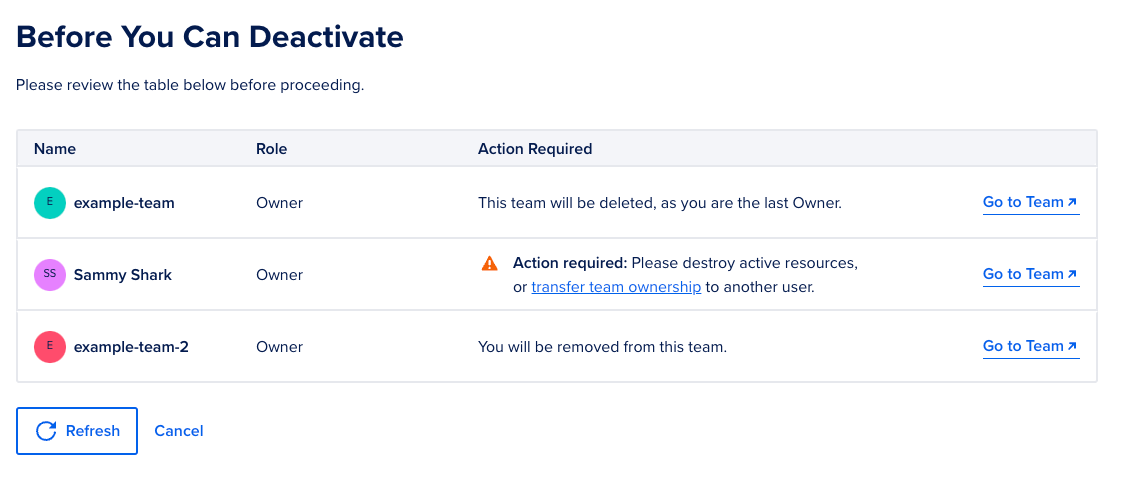Click the circular refresh arrow icon
Screen dimensions: 1123x483
[46, 431]
